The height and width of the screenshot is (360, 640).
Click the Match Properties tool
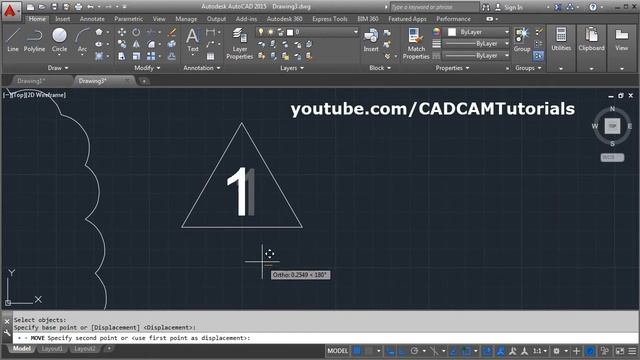point(416,44)
